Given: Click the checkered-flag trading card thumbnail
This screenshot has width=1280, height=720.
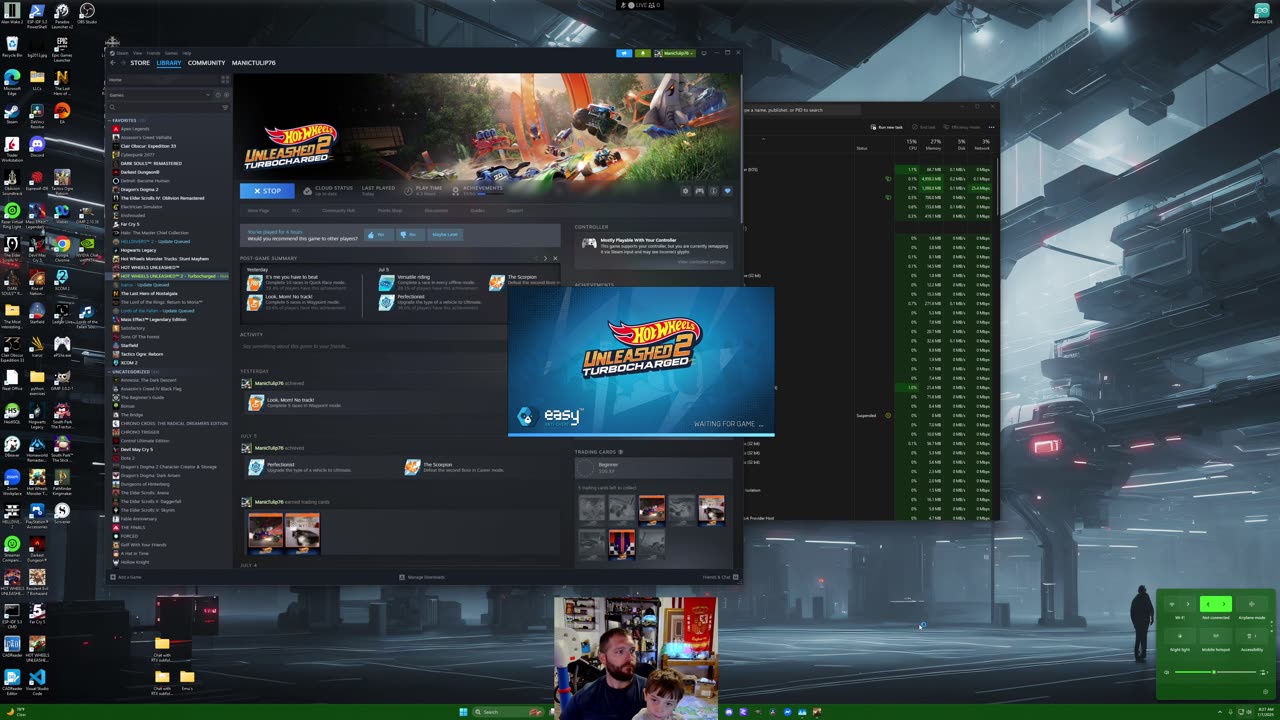Looking at the screenshot, I should [x=621, y=544].
